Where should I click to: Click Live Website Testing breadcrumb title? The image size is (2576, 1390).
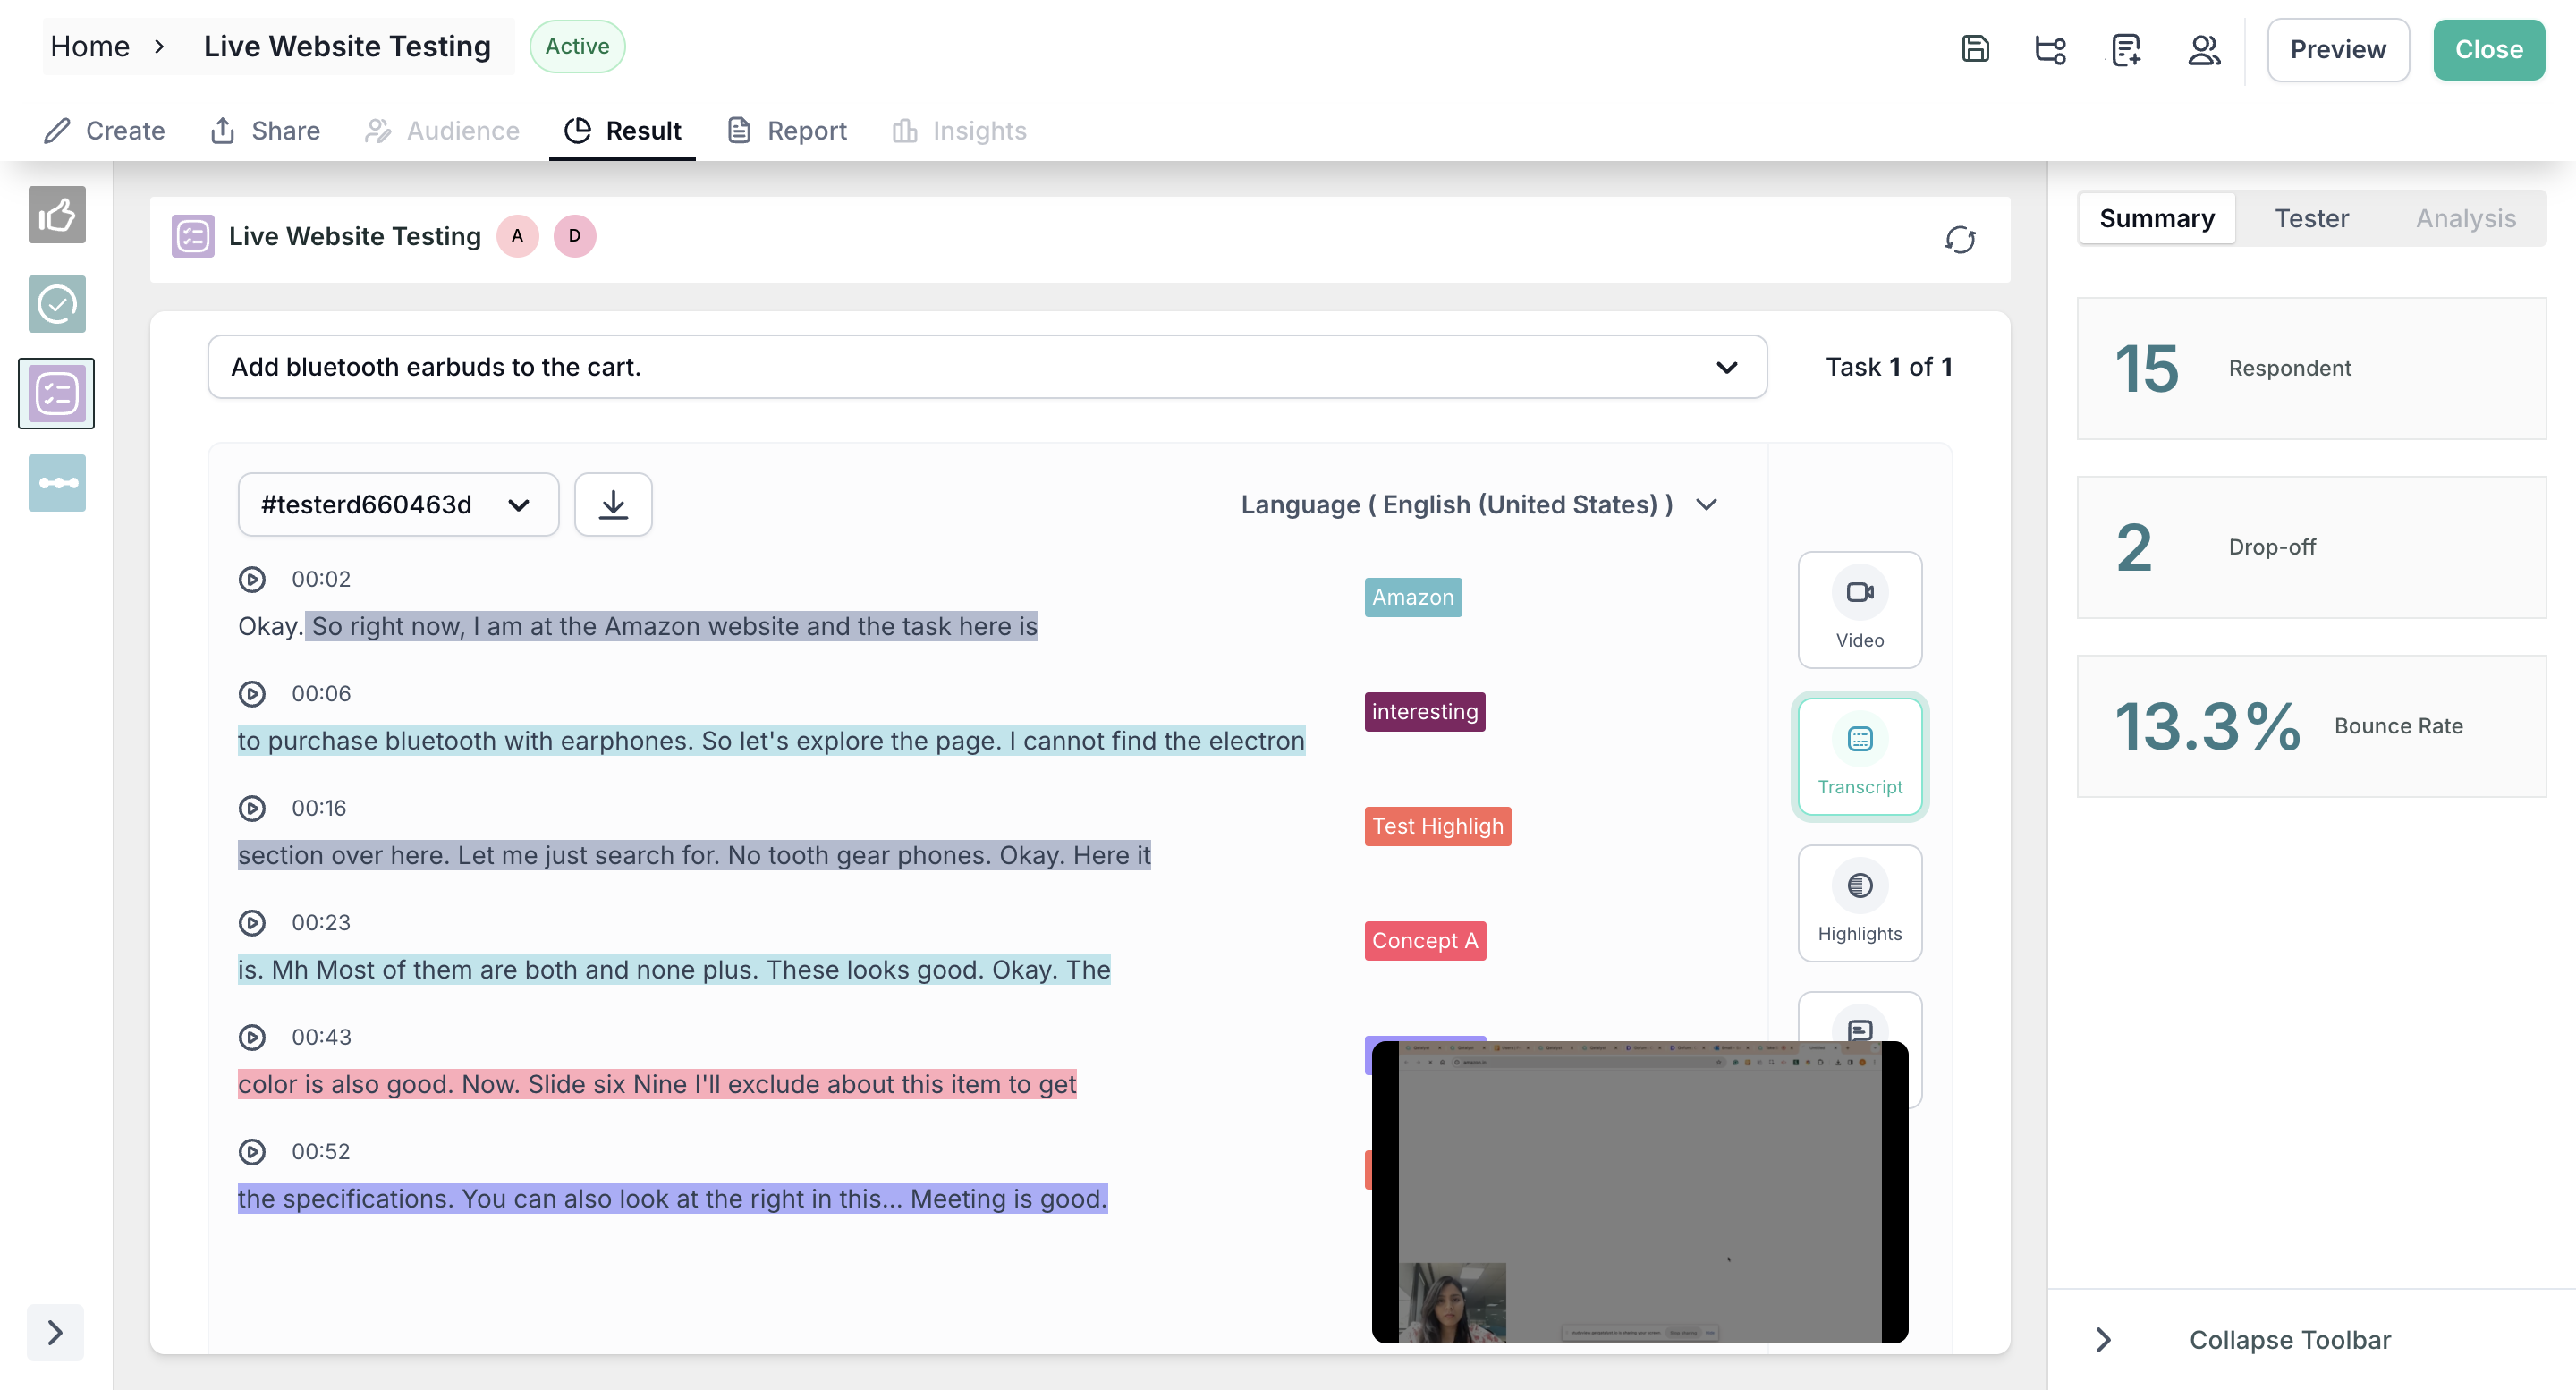coord(347,46)
